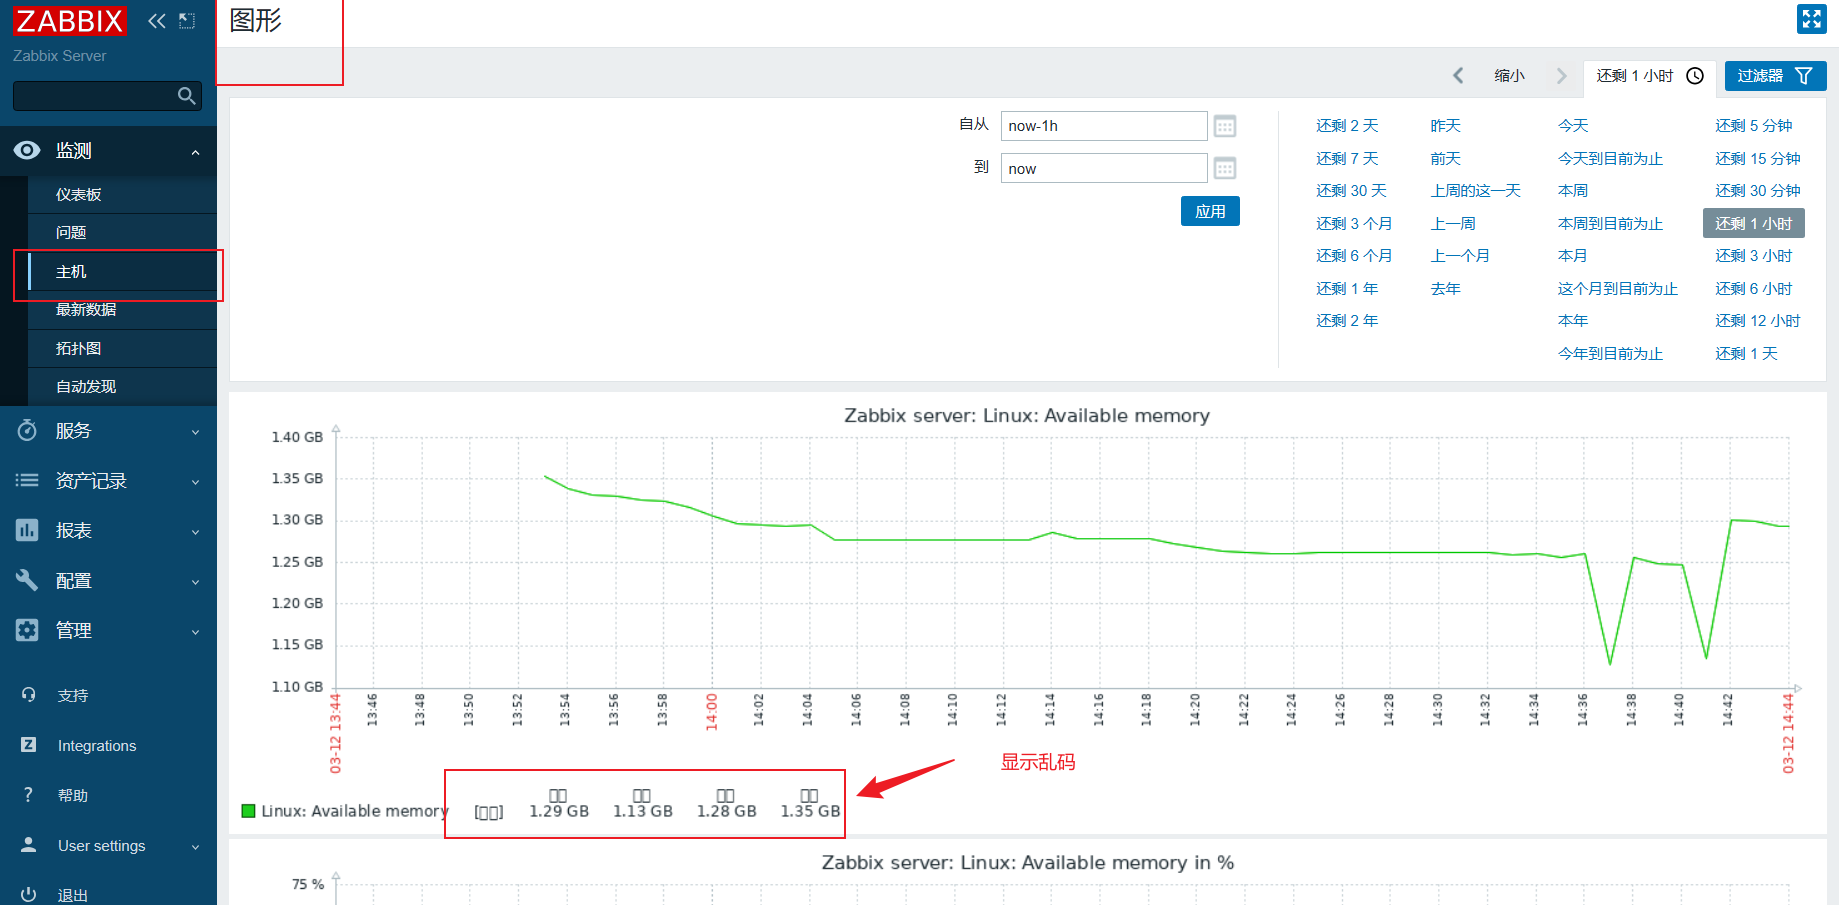
Task: Open the 仪表板 menu item
Action: (122, 195)
